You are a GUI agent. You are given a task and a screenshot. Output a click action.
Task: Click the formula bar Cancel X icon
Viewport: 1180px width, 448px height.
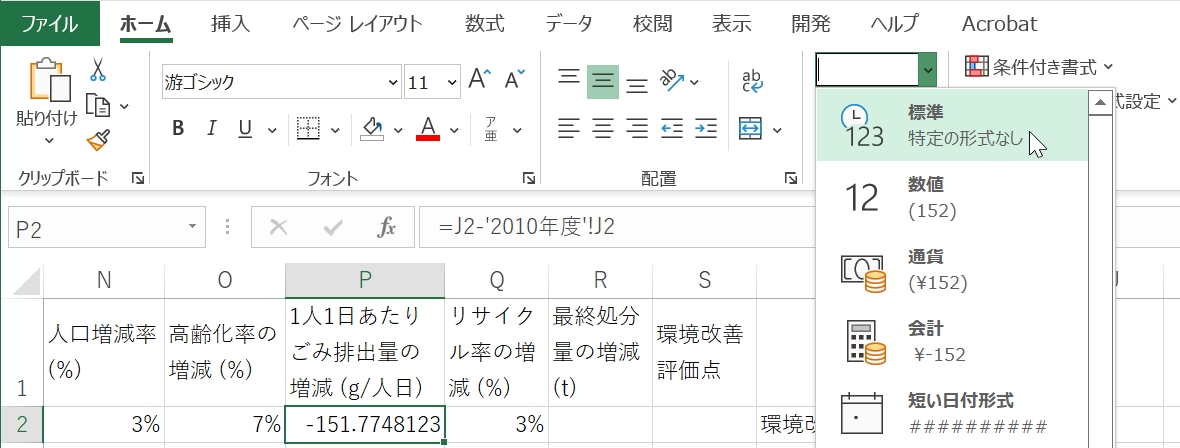point(278,227)
